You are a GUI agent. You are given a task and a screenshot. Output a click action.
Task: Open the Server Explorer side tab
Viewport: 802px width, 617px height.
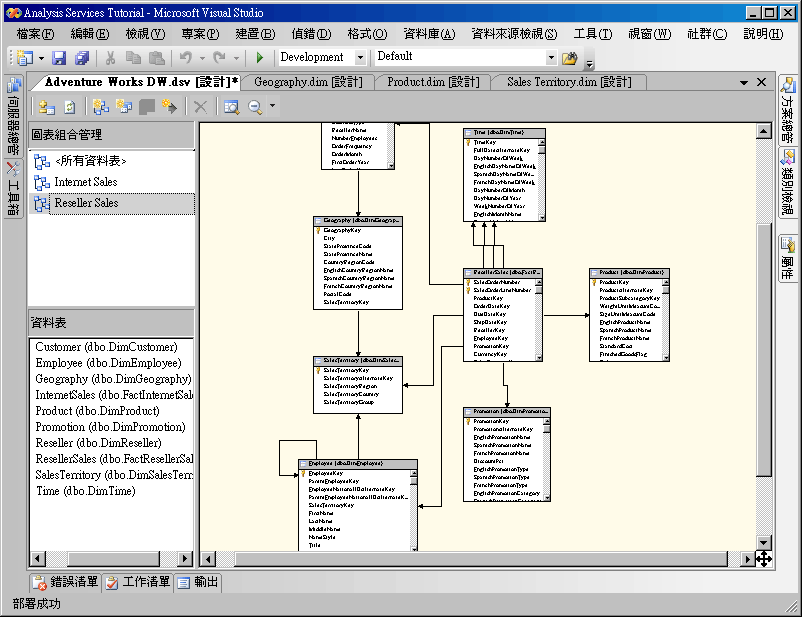coord(14,116)
